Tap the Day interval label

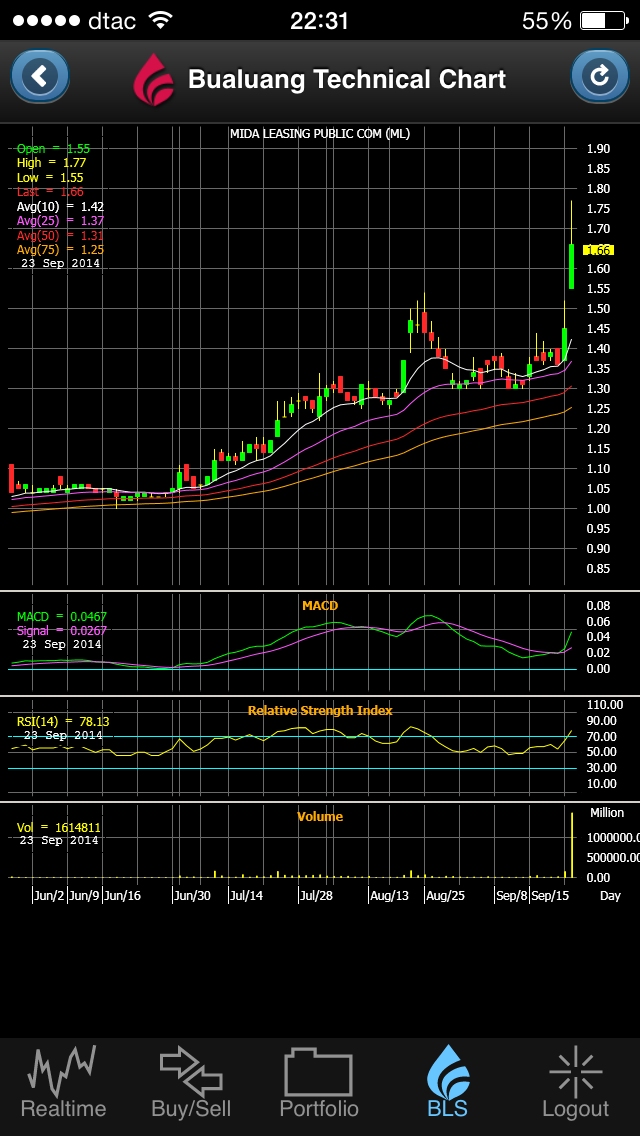610,895
